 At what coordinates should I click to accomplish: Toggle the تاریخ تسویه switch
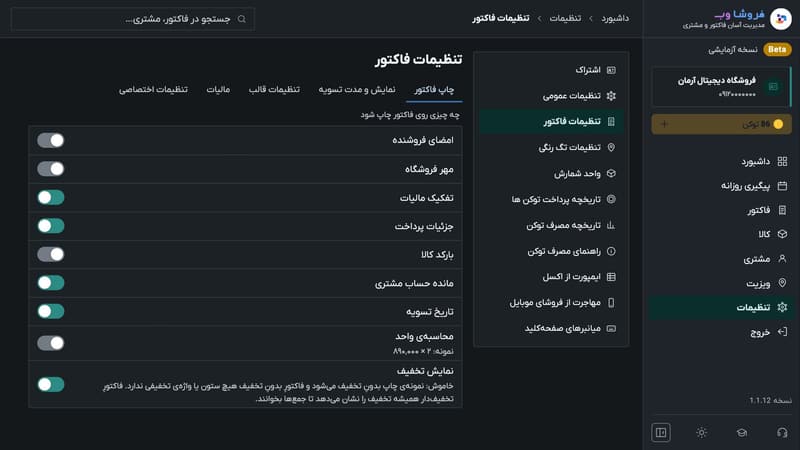tap(51, 311)
